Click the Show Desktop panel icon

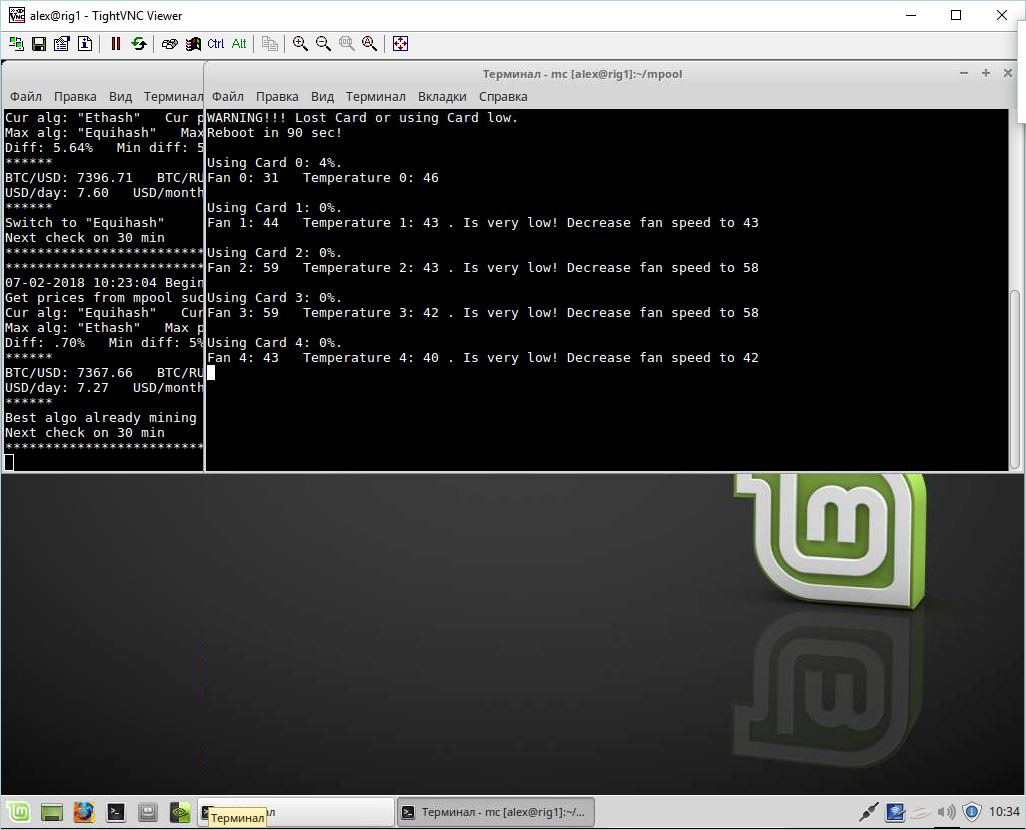(52, 812)
